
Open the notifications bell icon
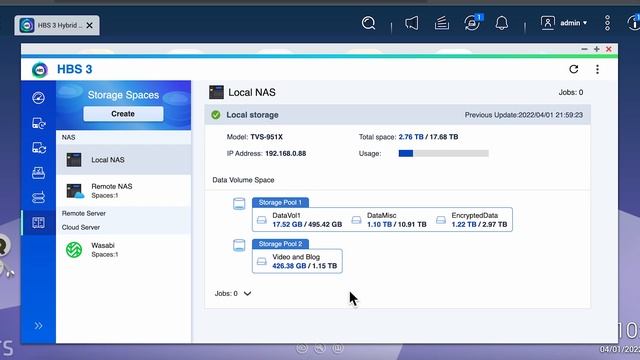click(502, 23)
